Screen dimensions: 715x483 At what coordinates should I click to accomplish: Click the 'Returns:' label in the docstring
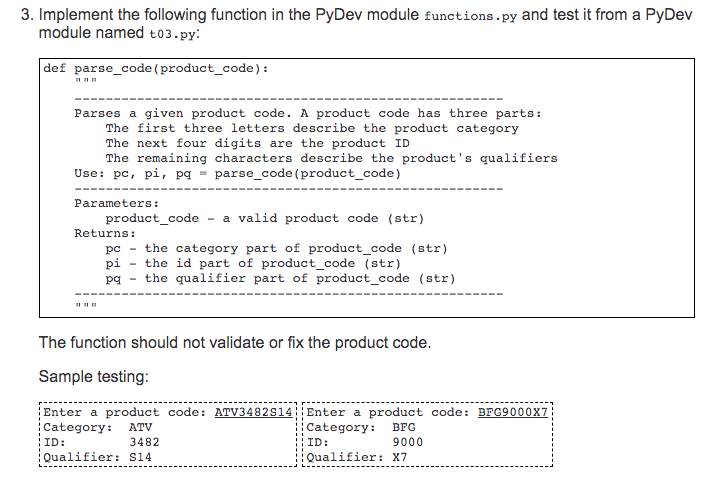(x=105, y=234)
